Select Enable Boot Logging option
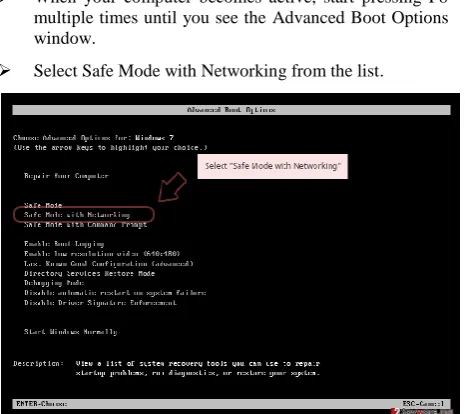This screenshot has width=465, height=414. [x=64, y=244]
